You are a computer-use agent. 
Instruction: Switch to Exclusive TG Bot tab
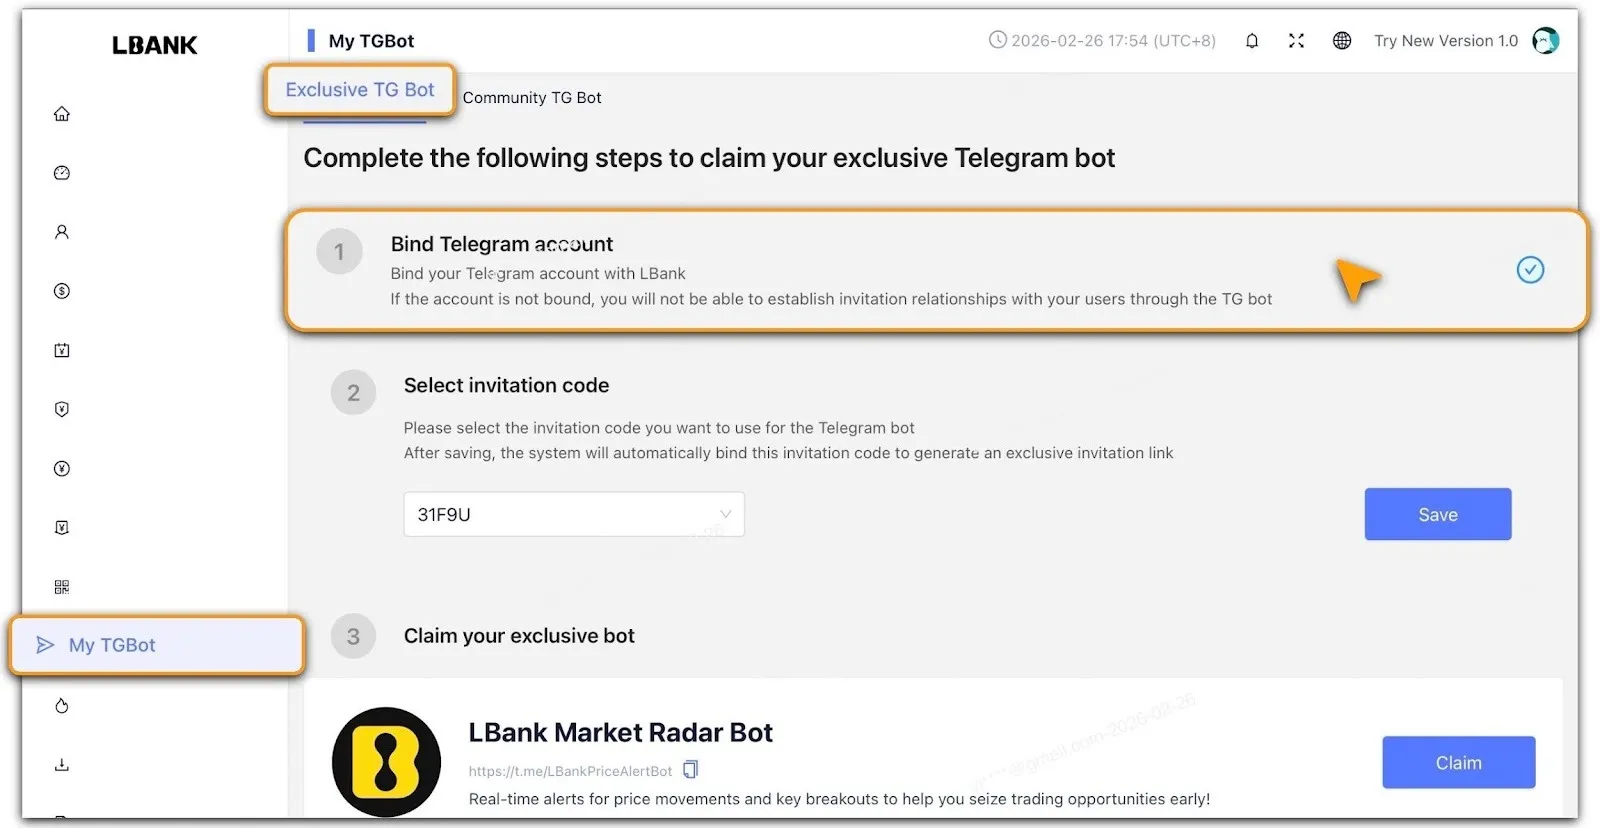360,90
